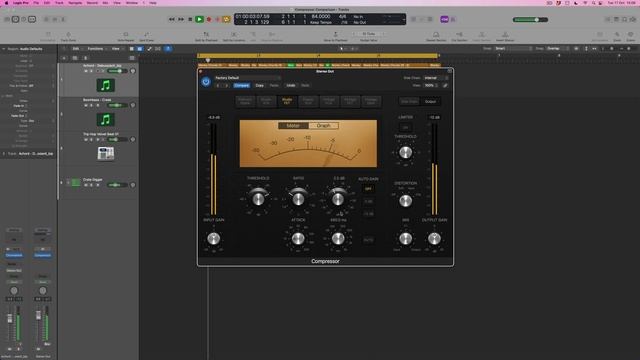Viewport: 640px width, 360px height.
Task: Click the second track's green music note icon
Action: (x=105, y=120)
